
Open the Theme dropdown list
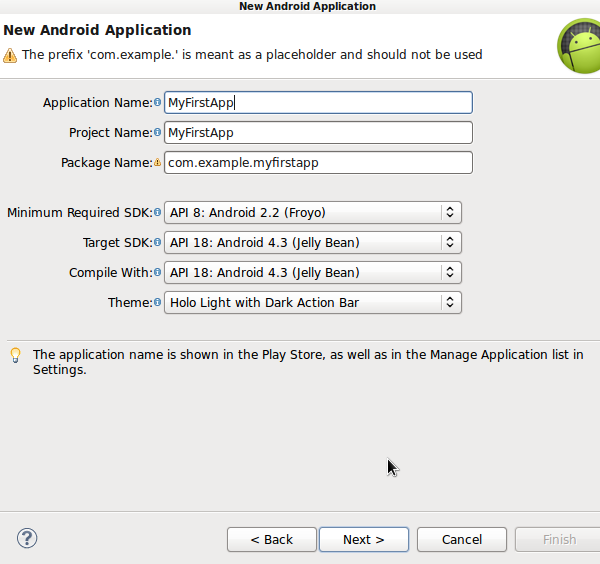coord(312,302)
